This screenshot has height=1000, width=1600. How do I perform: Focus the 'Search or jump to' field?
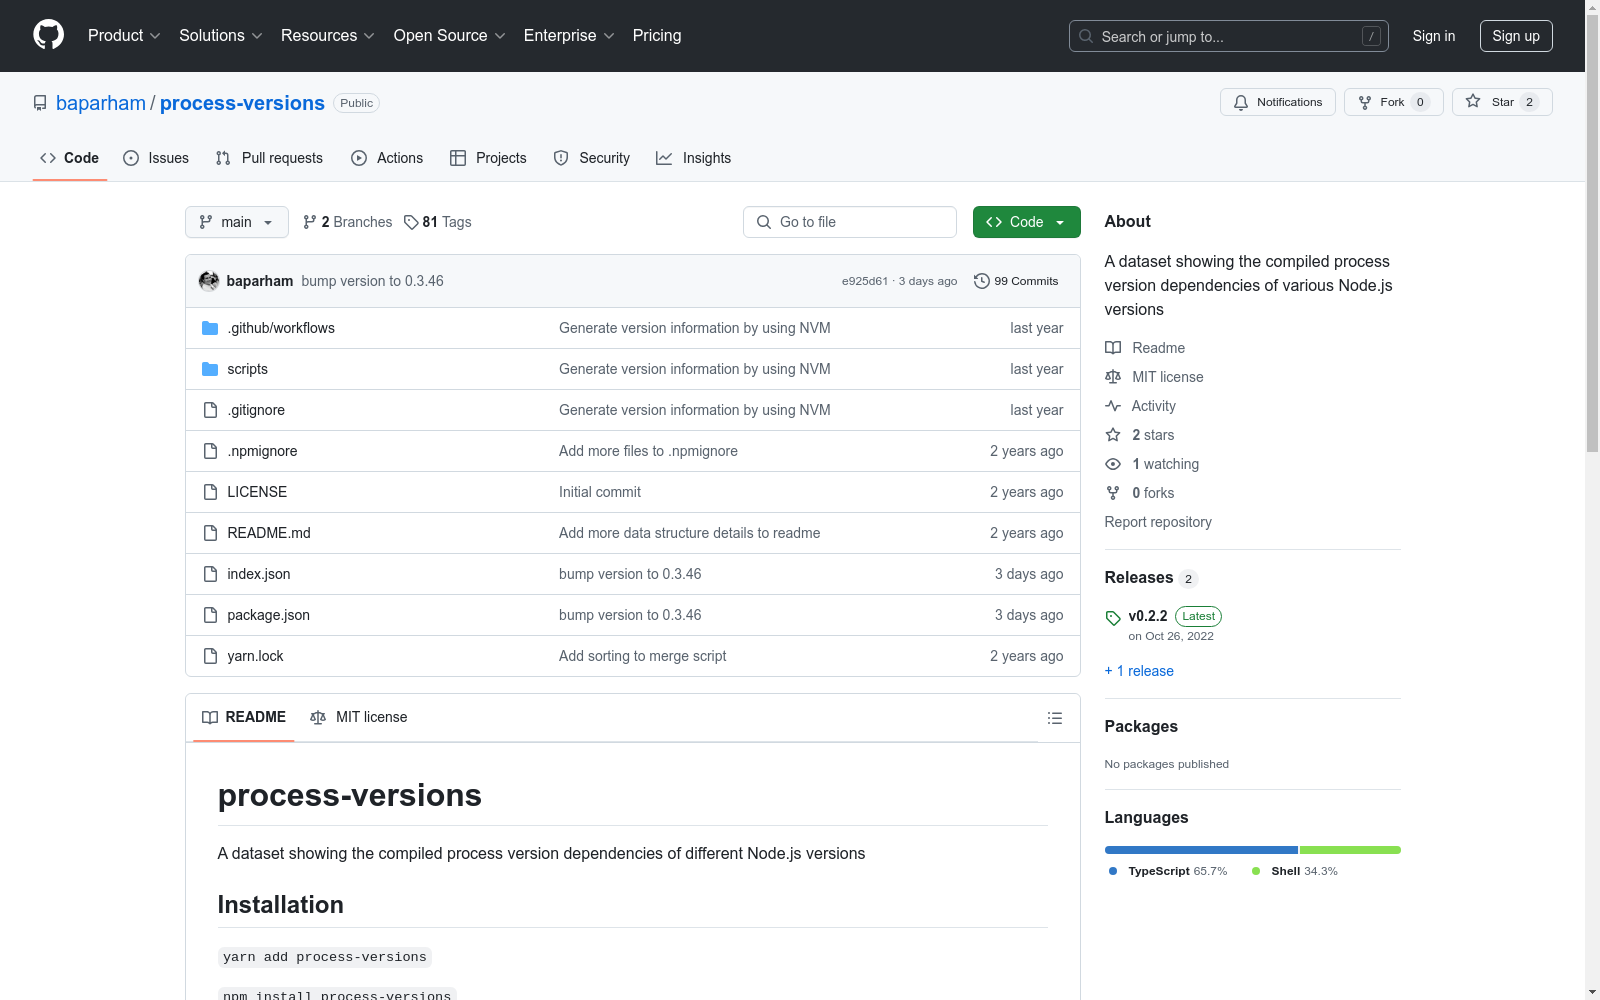pyautogui.click(x=1229, y=36)
